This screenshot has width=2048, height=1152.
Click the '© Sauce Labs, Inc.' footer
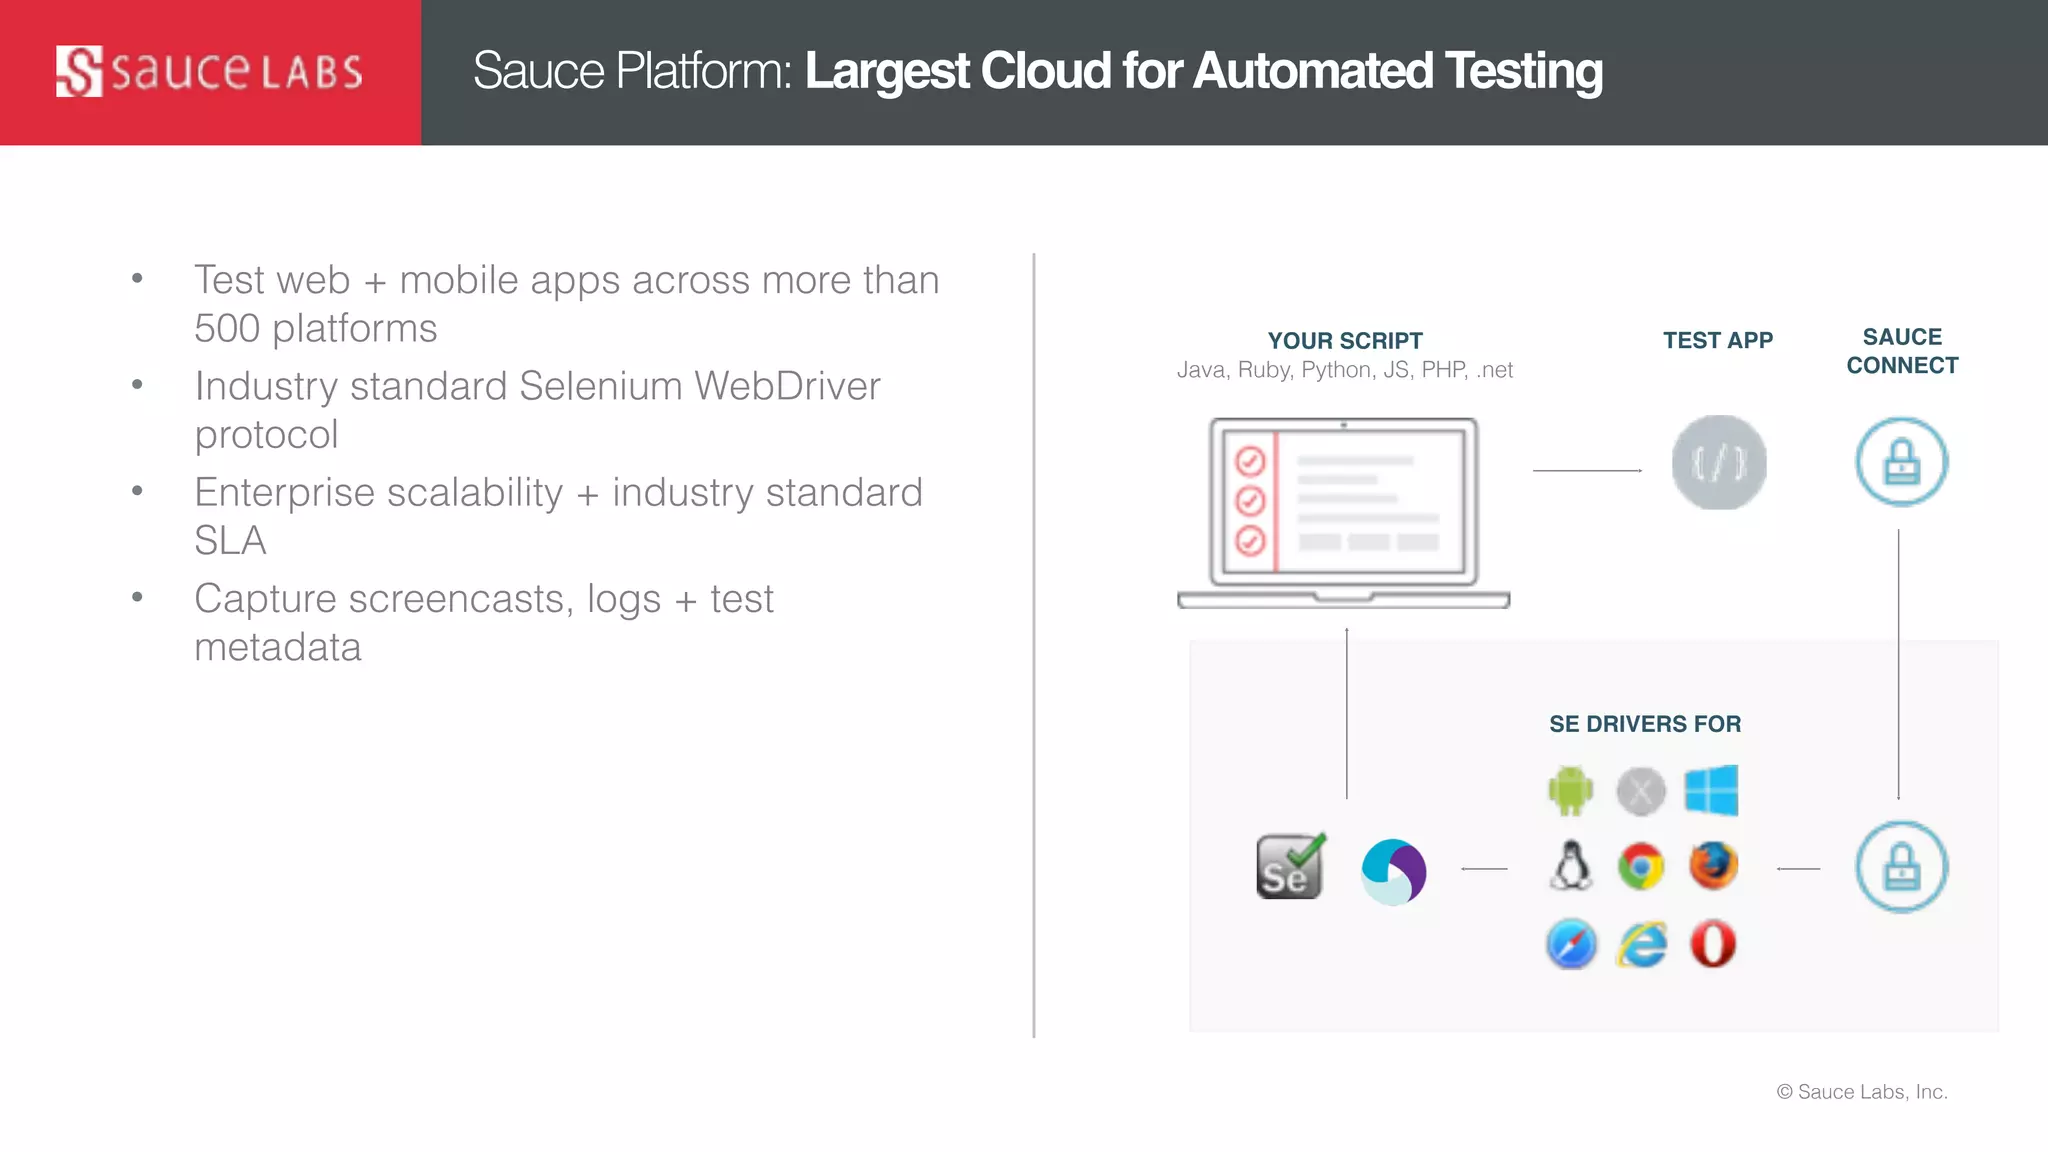coord(1862,1092)
